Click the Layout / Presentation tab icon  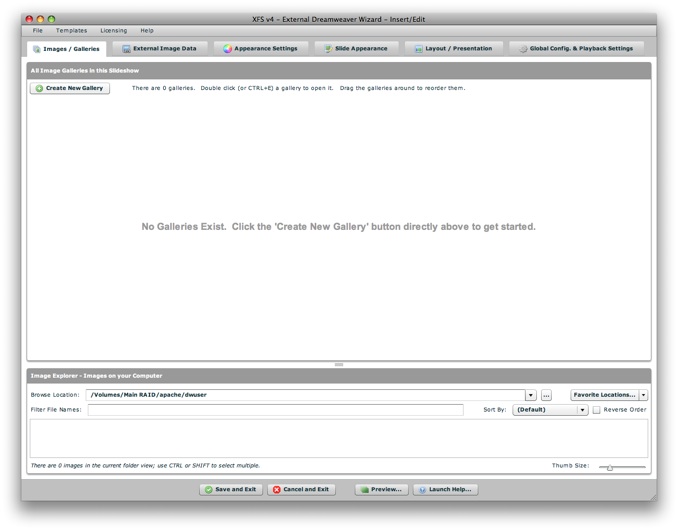click(x=419, y=48)
